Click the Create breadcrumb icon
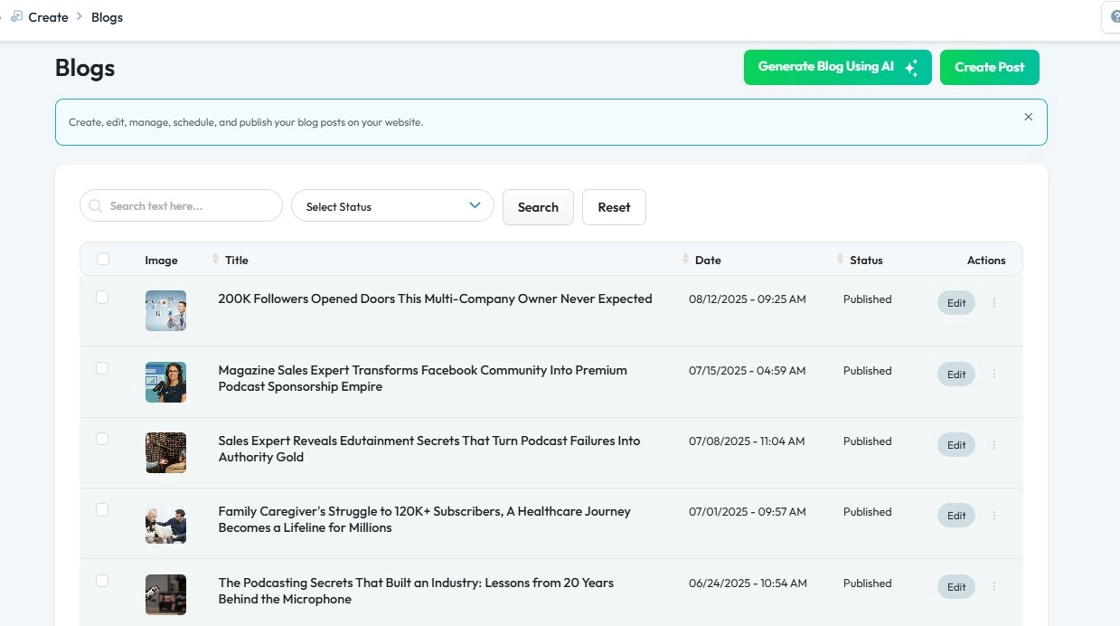The image size is (1120, 626). coord(17,17)
